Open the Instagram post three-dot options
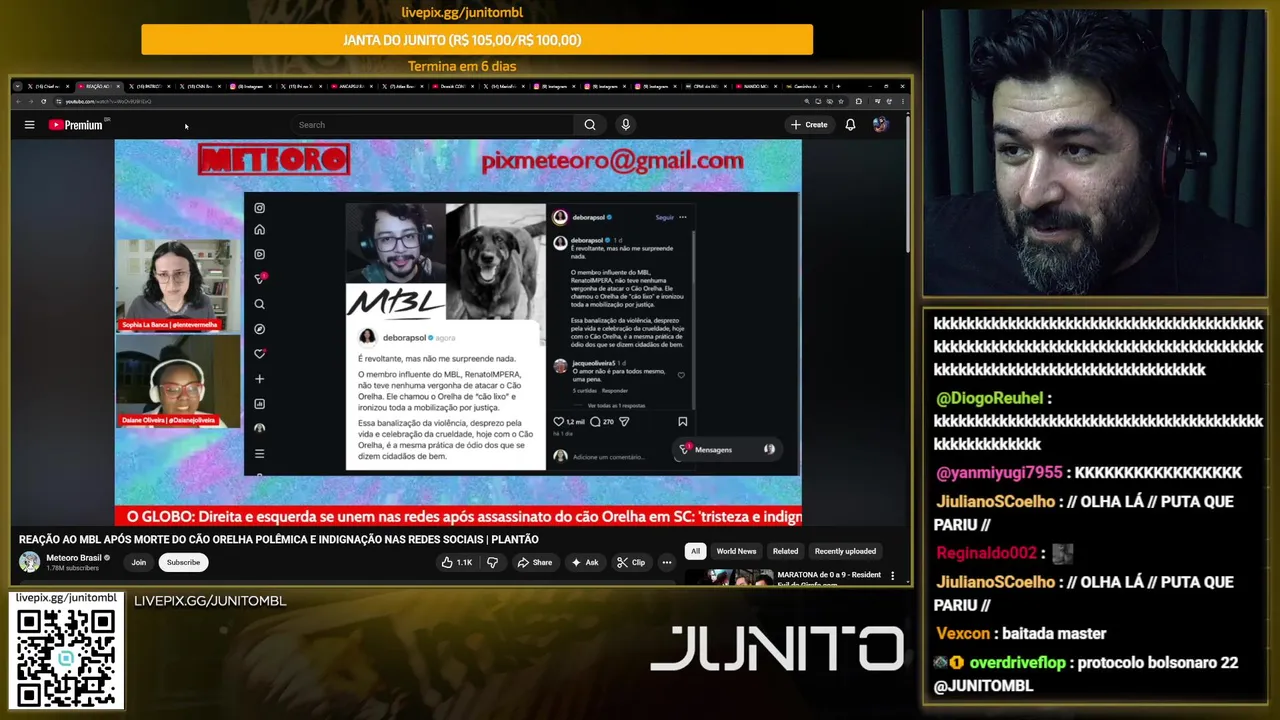This screenshot has height=720, width=1280. (x=683, y=217)
